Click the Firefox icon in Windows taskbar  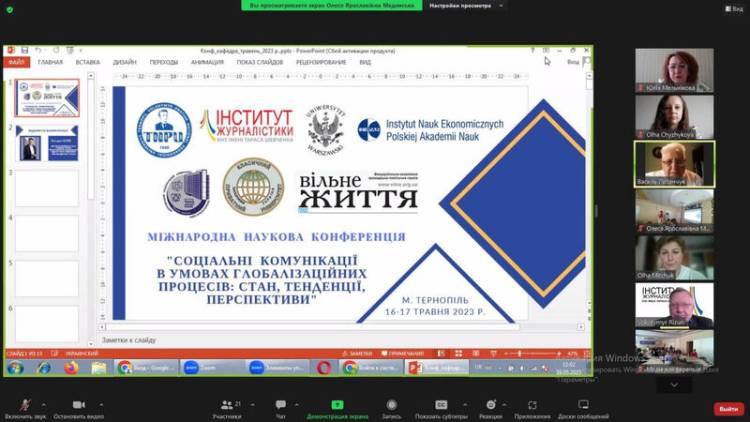click(x=70, y=368)
